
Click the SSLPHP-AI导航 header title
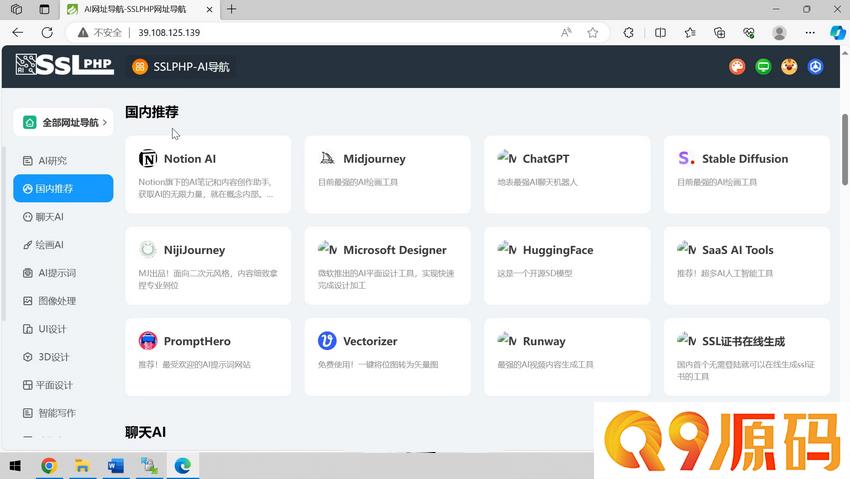click(x=191, y=67)
